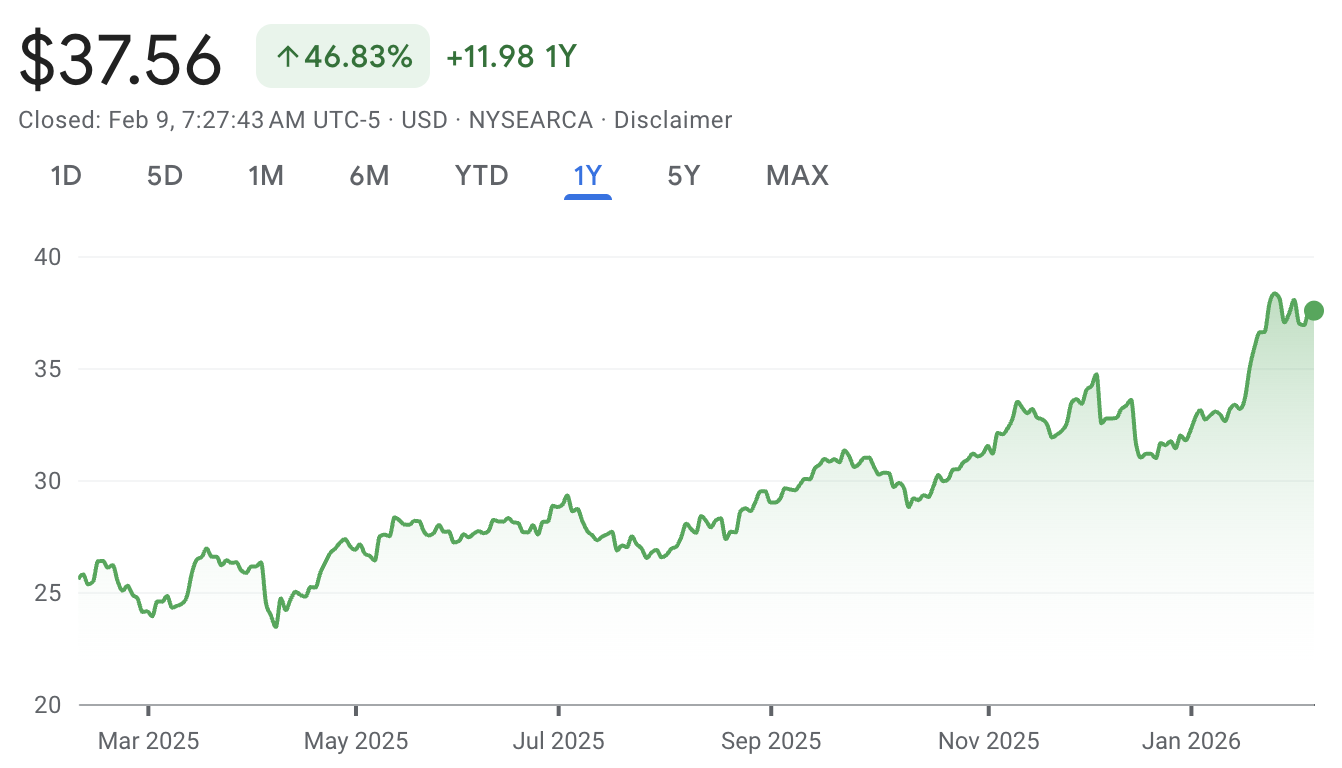Show the MAX price history

(x=797, y=176)
